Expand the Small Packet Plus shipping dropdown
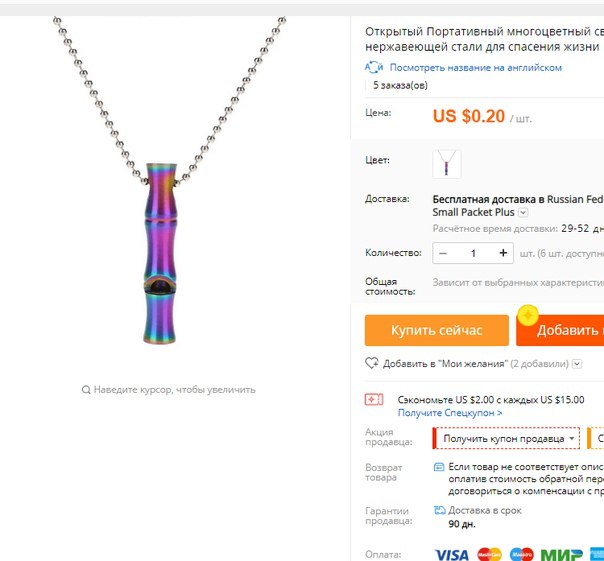This screenshot has width=604, height=561. [x=523, y=212]
